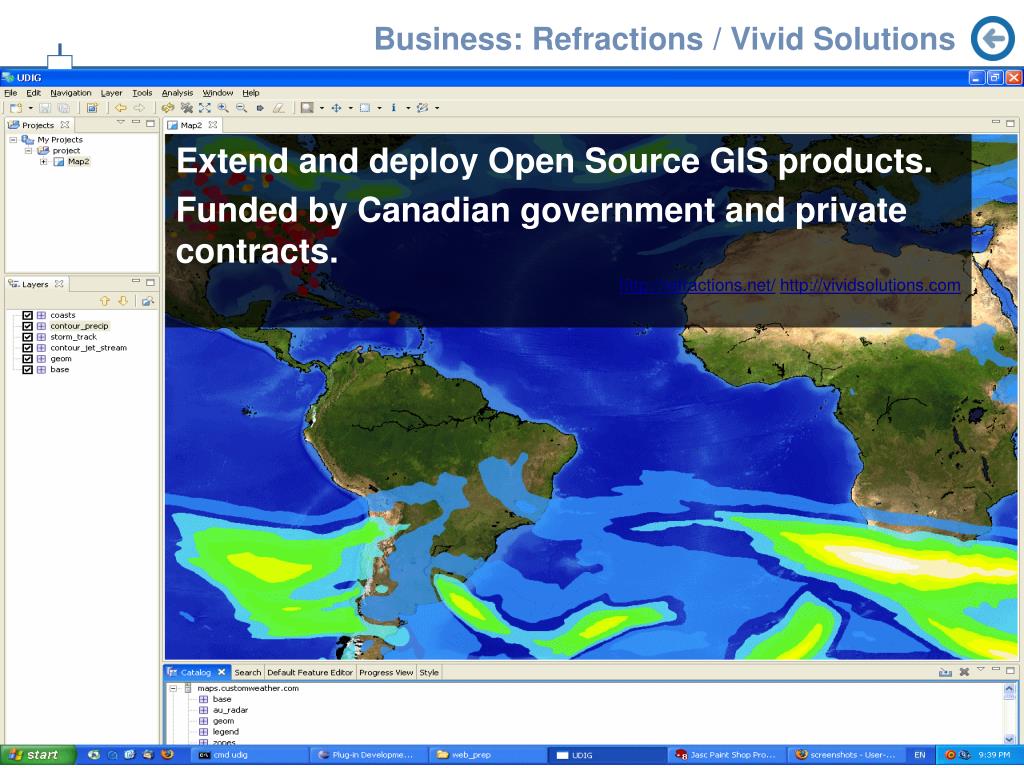The width and height of the screenshot is (1024, 768).
Task: Click the Windows start button
Action: [x=37, y=755]
